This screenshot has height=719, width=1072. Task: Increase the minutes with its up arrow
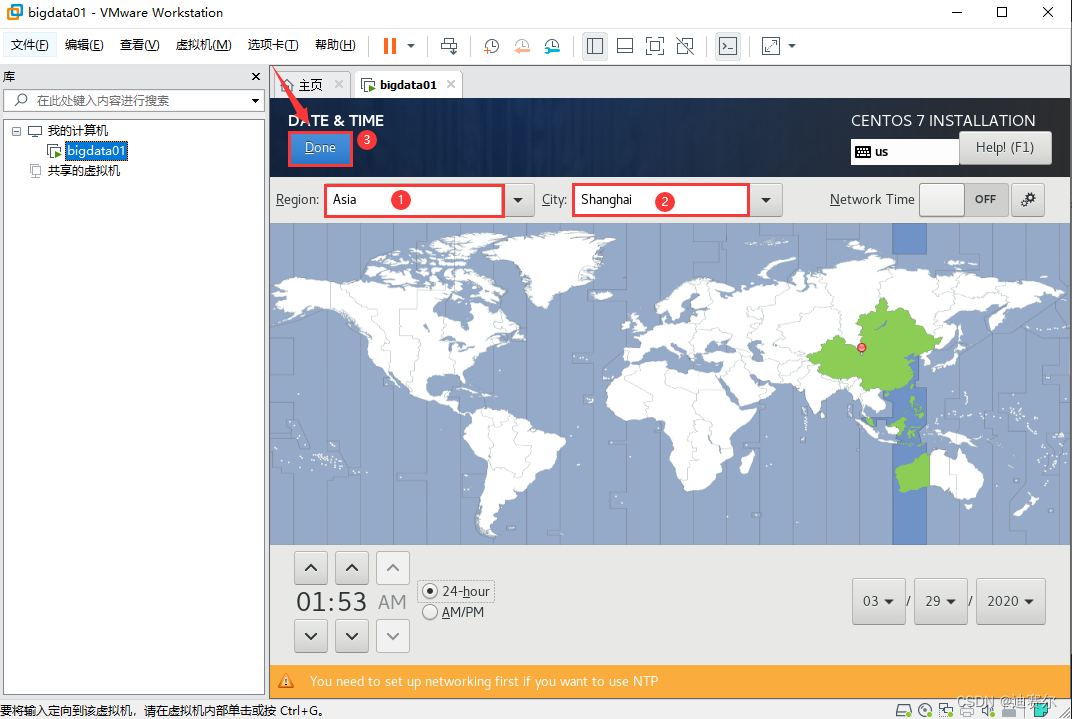point(352,568)
